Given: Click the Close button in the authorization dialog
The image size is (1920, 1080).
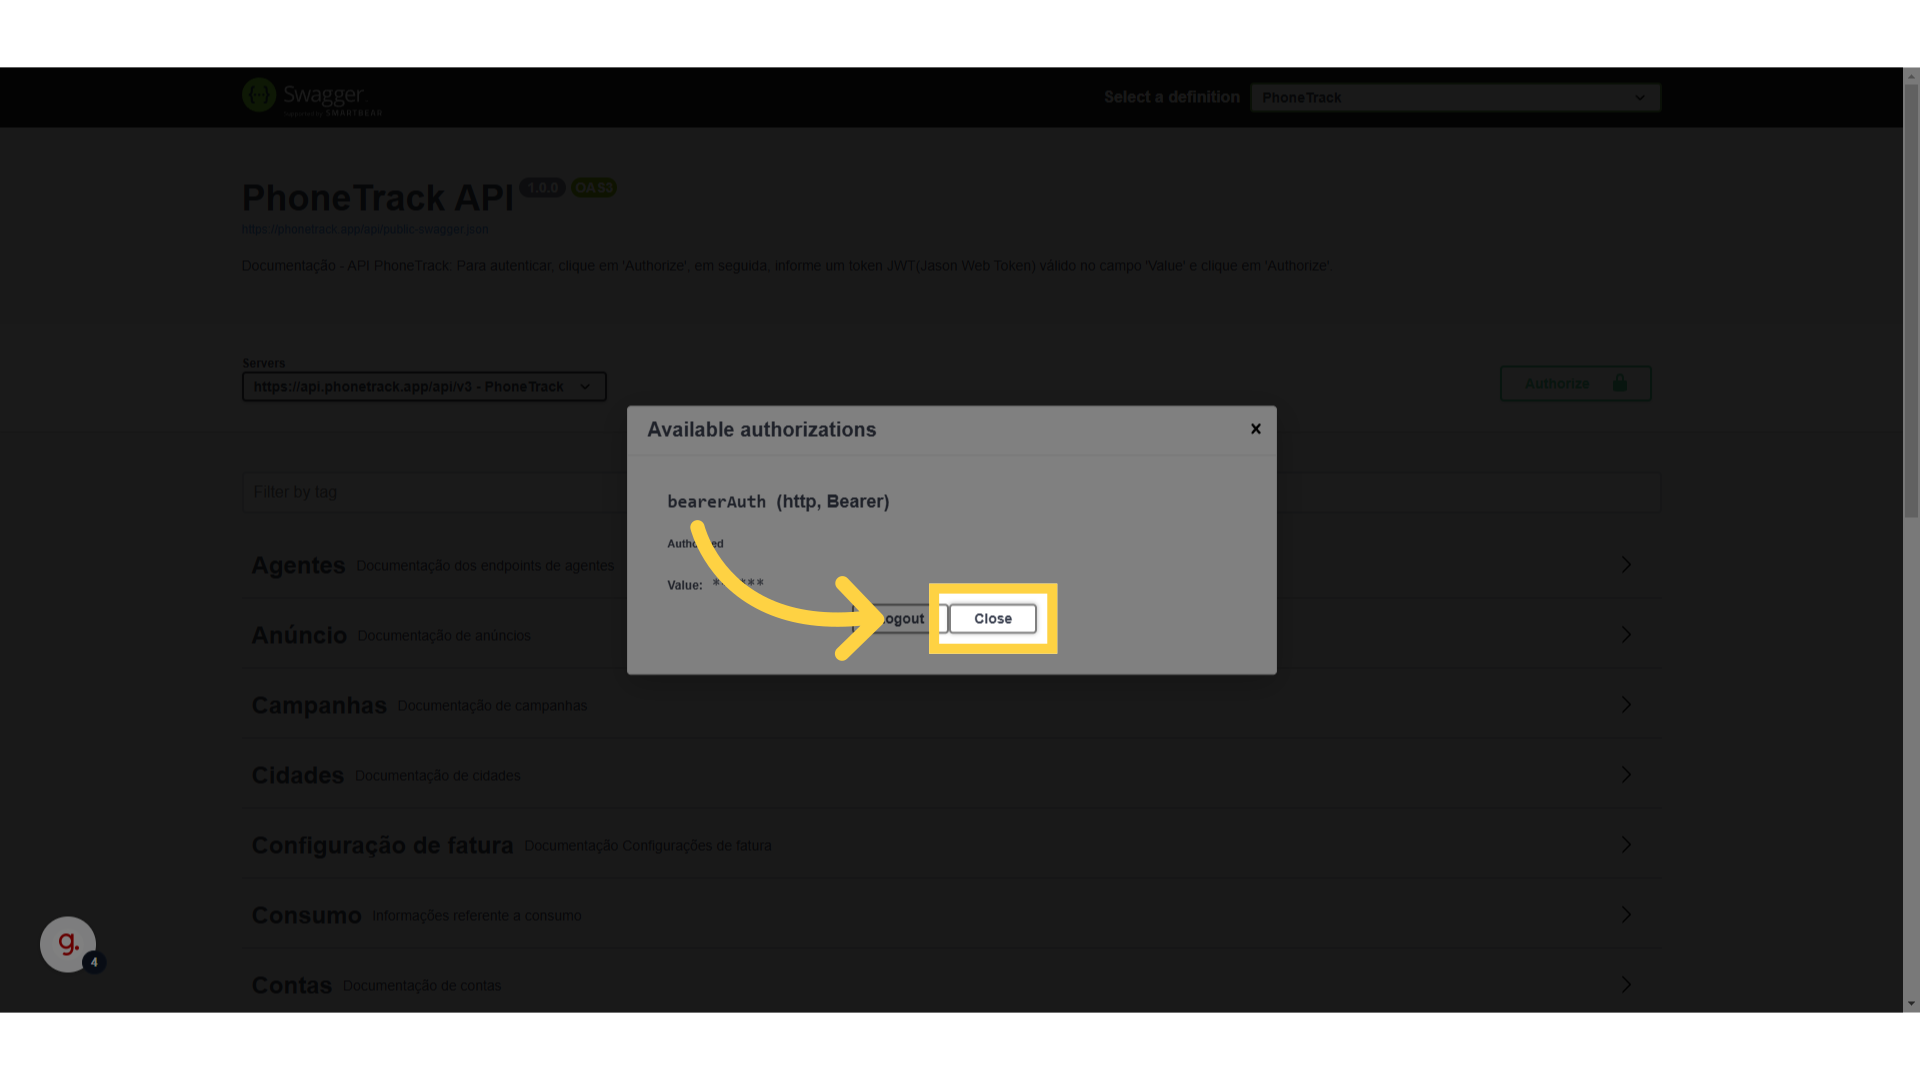Looking at the screenshot, I should tap(993, 619).
